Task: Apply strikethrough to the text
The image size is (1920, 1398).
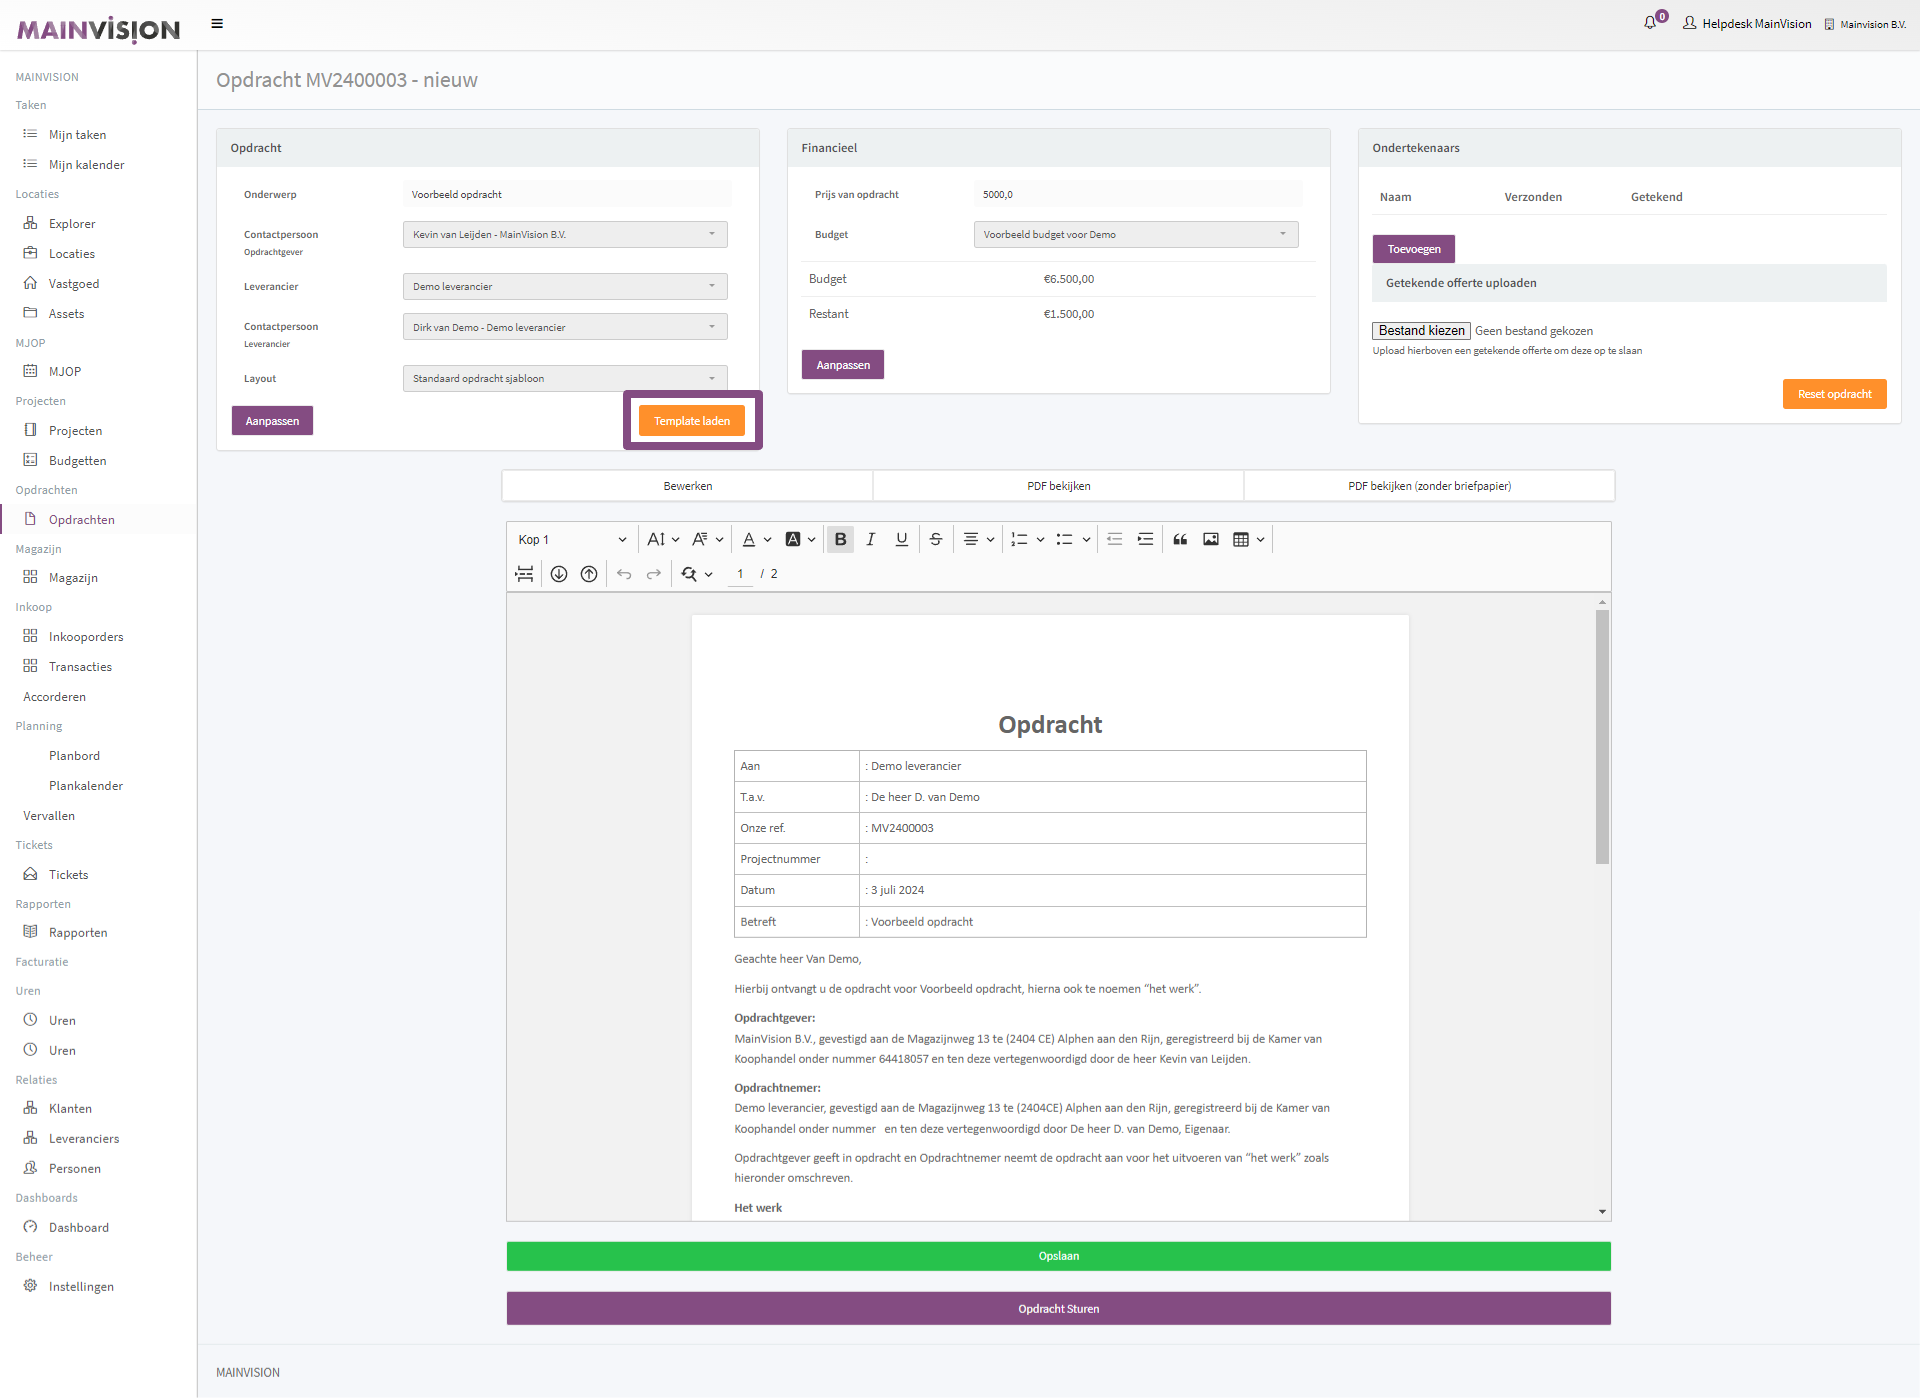Action: (x=936, y=540)
